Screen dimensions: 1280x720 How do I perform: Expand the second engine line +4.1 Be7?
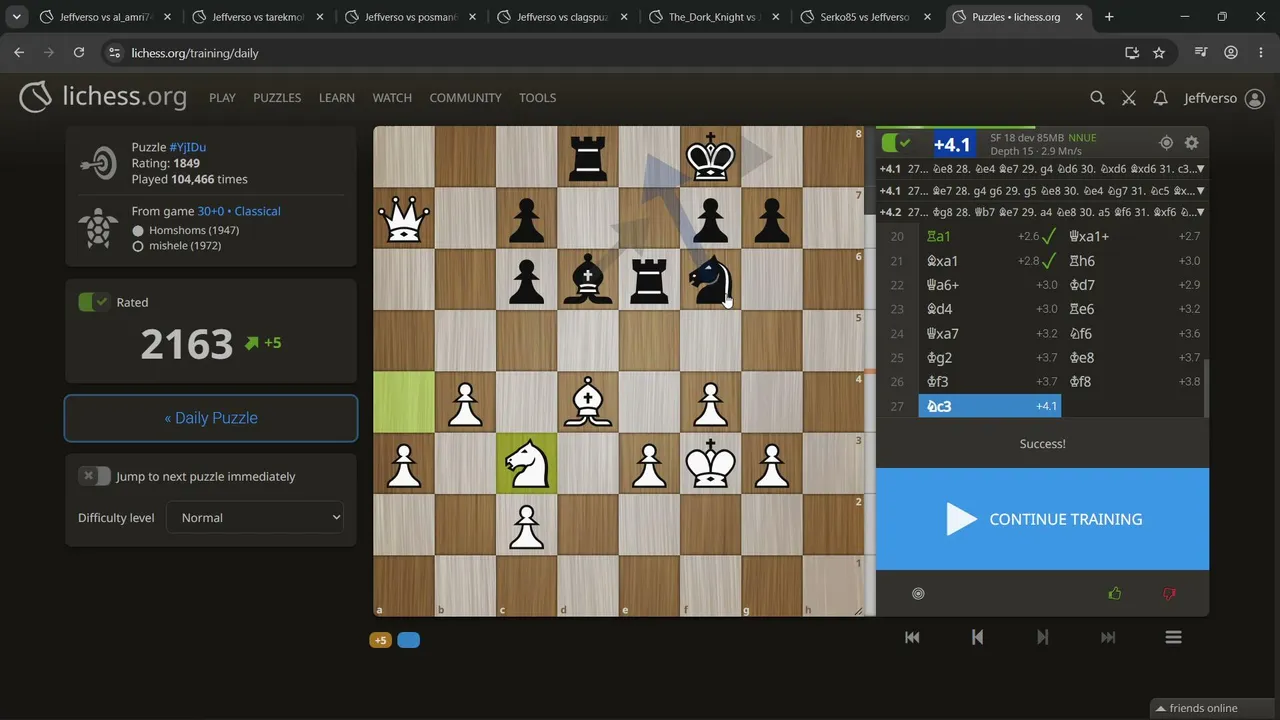(1200, 190)
